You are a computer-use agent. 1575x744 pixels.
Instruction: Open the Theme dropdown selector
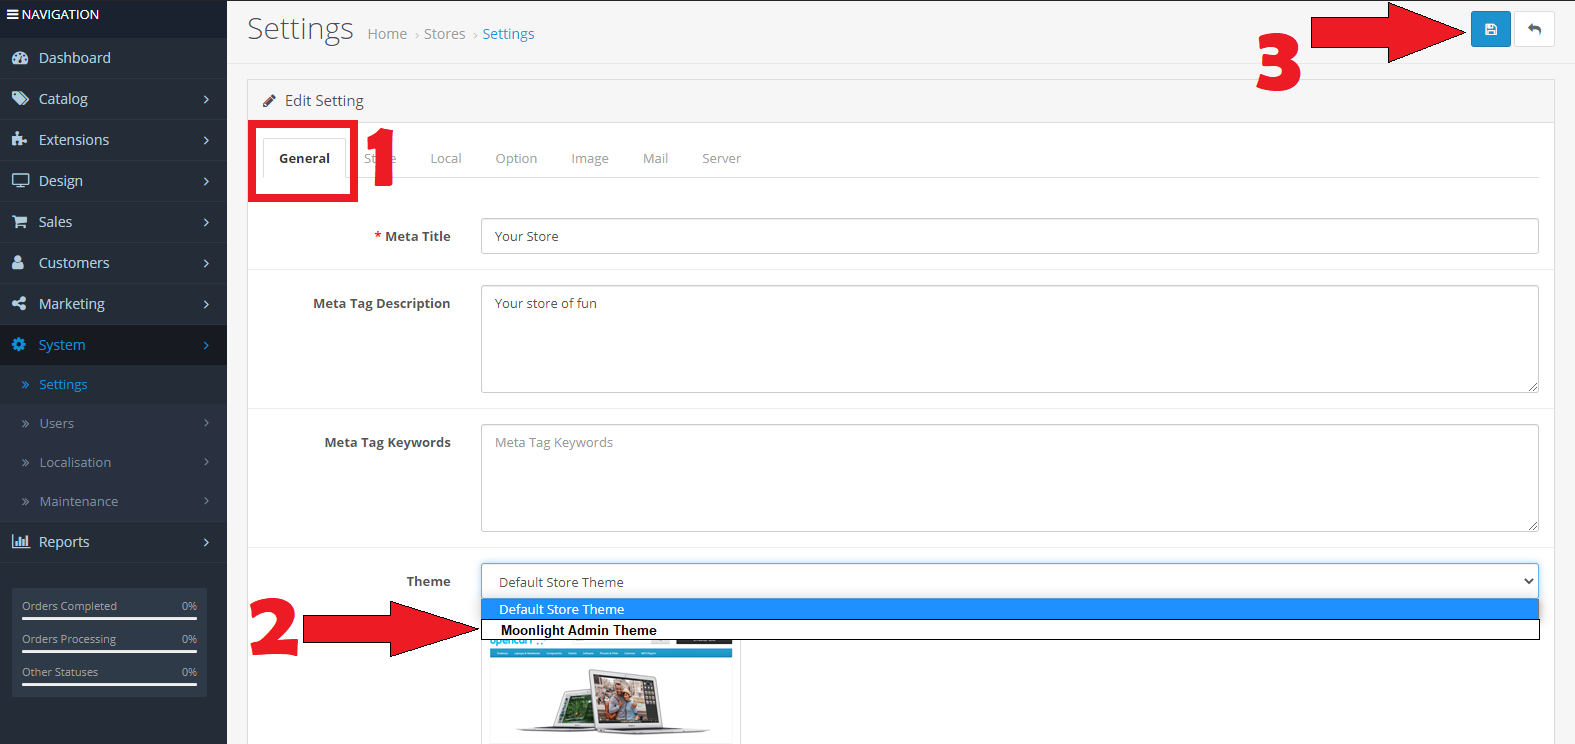(x=1008, y=582)
